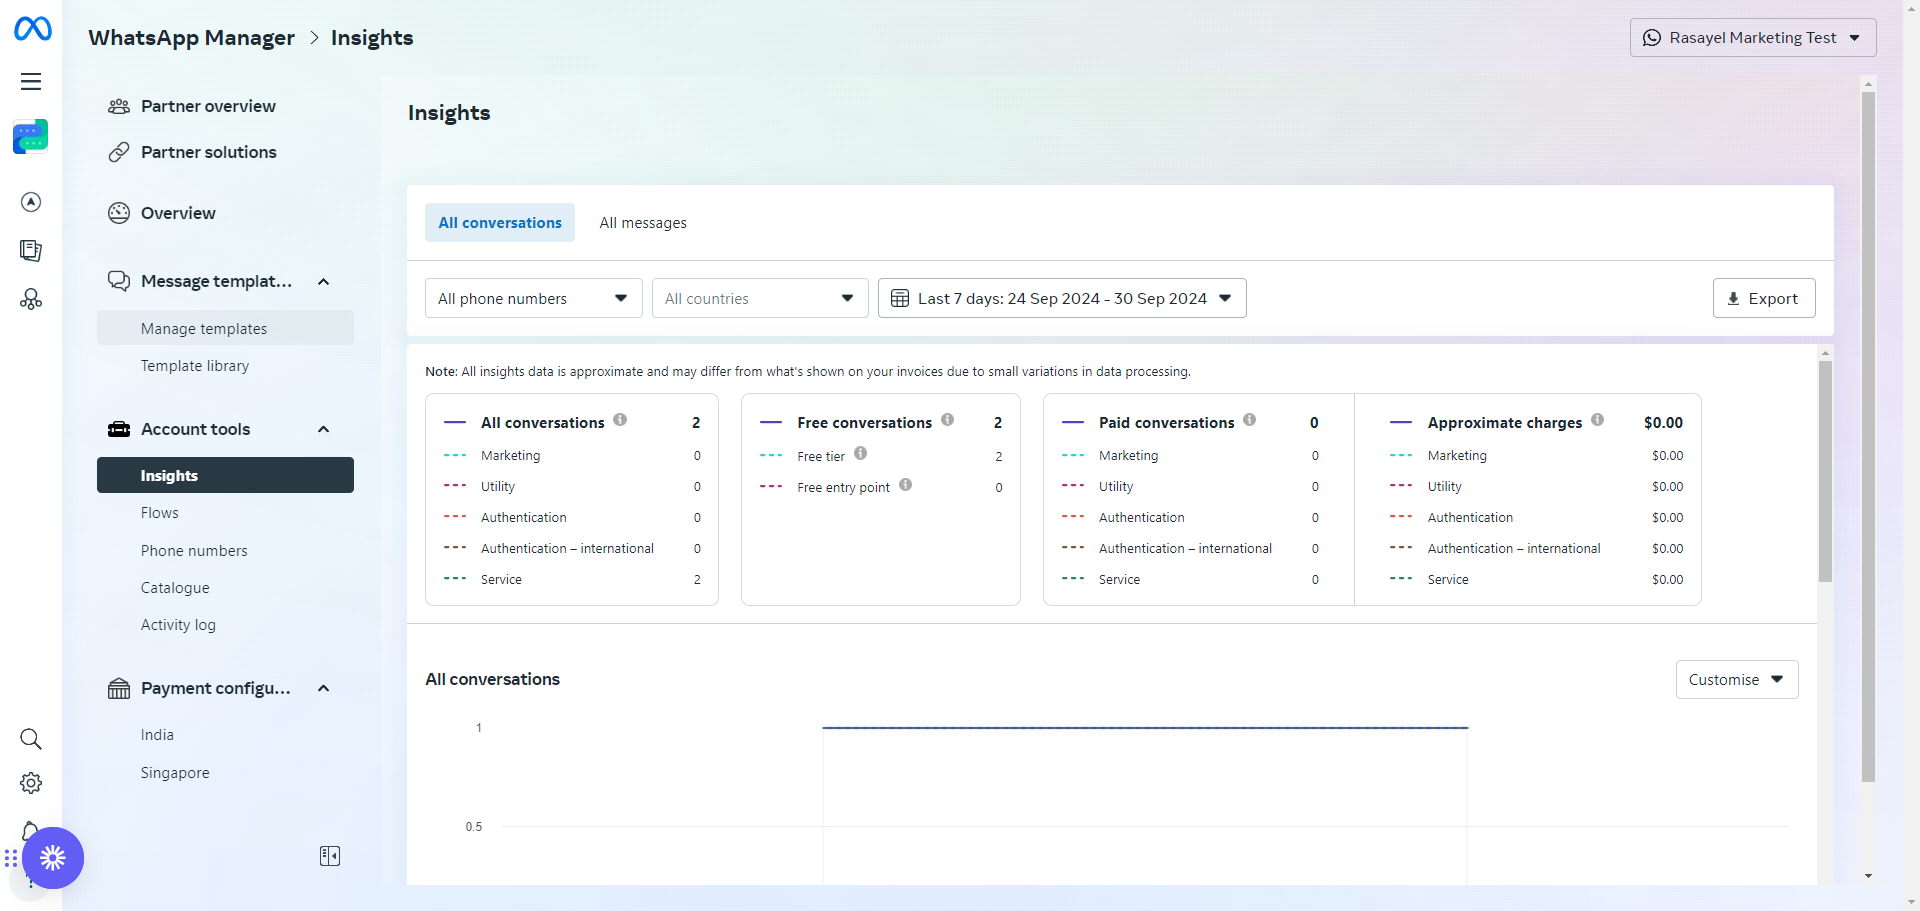Screen dimensions: 1920x911
Task: Switch to the All messages tab
Action: point(643,223)
